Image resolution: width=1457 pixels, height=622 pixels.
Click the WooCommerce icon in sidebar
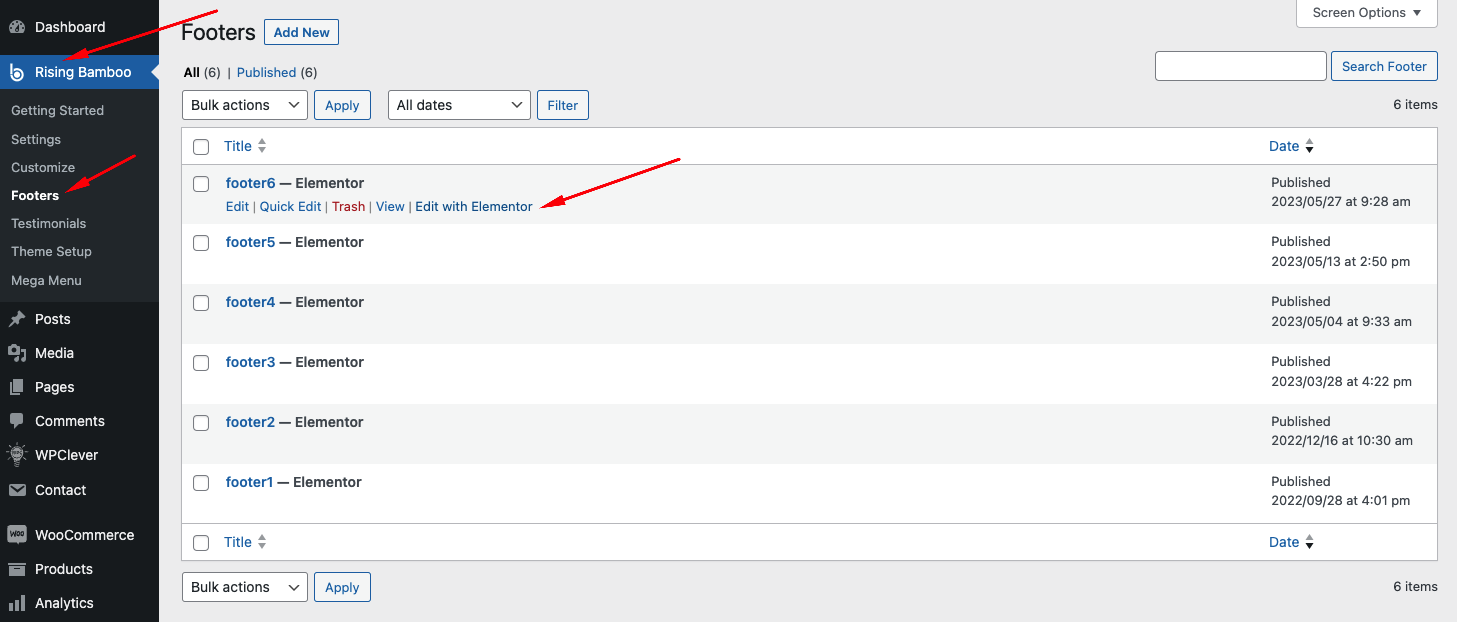(x=17, y=535)
